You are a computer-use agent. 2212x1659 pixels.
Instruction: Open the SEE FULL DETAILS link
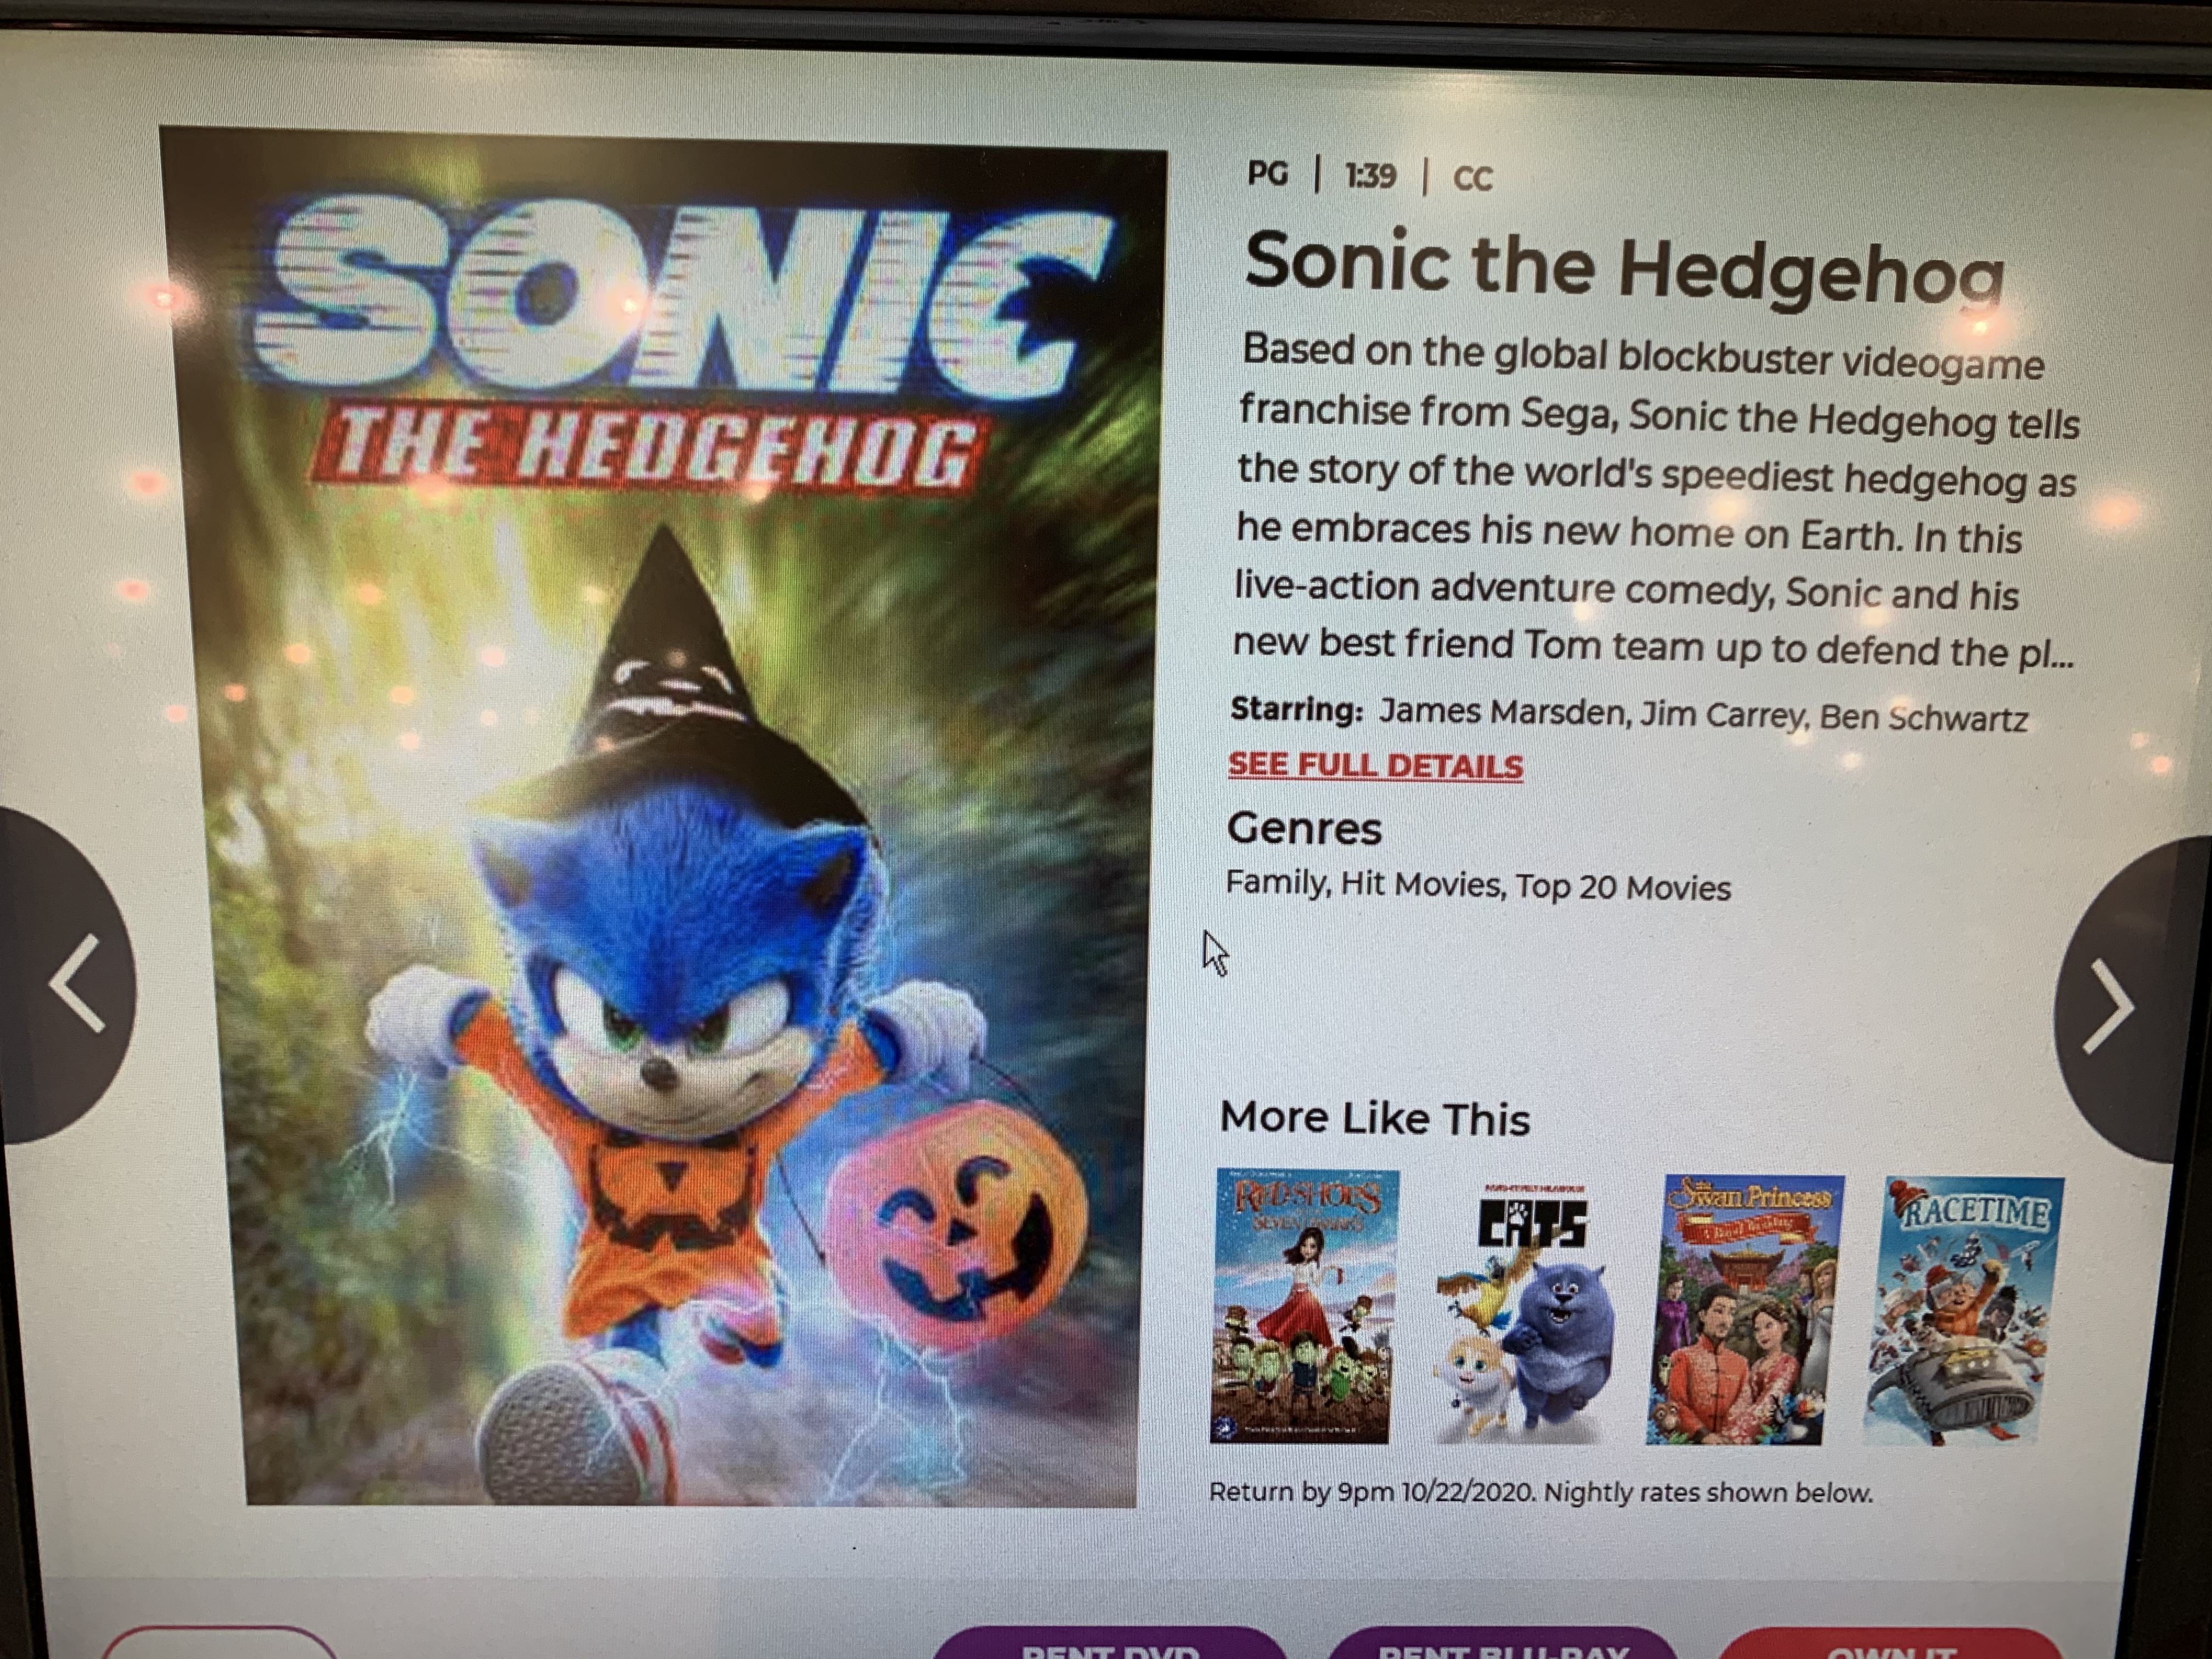pos(1375,765)
